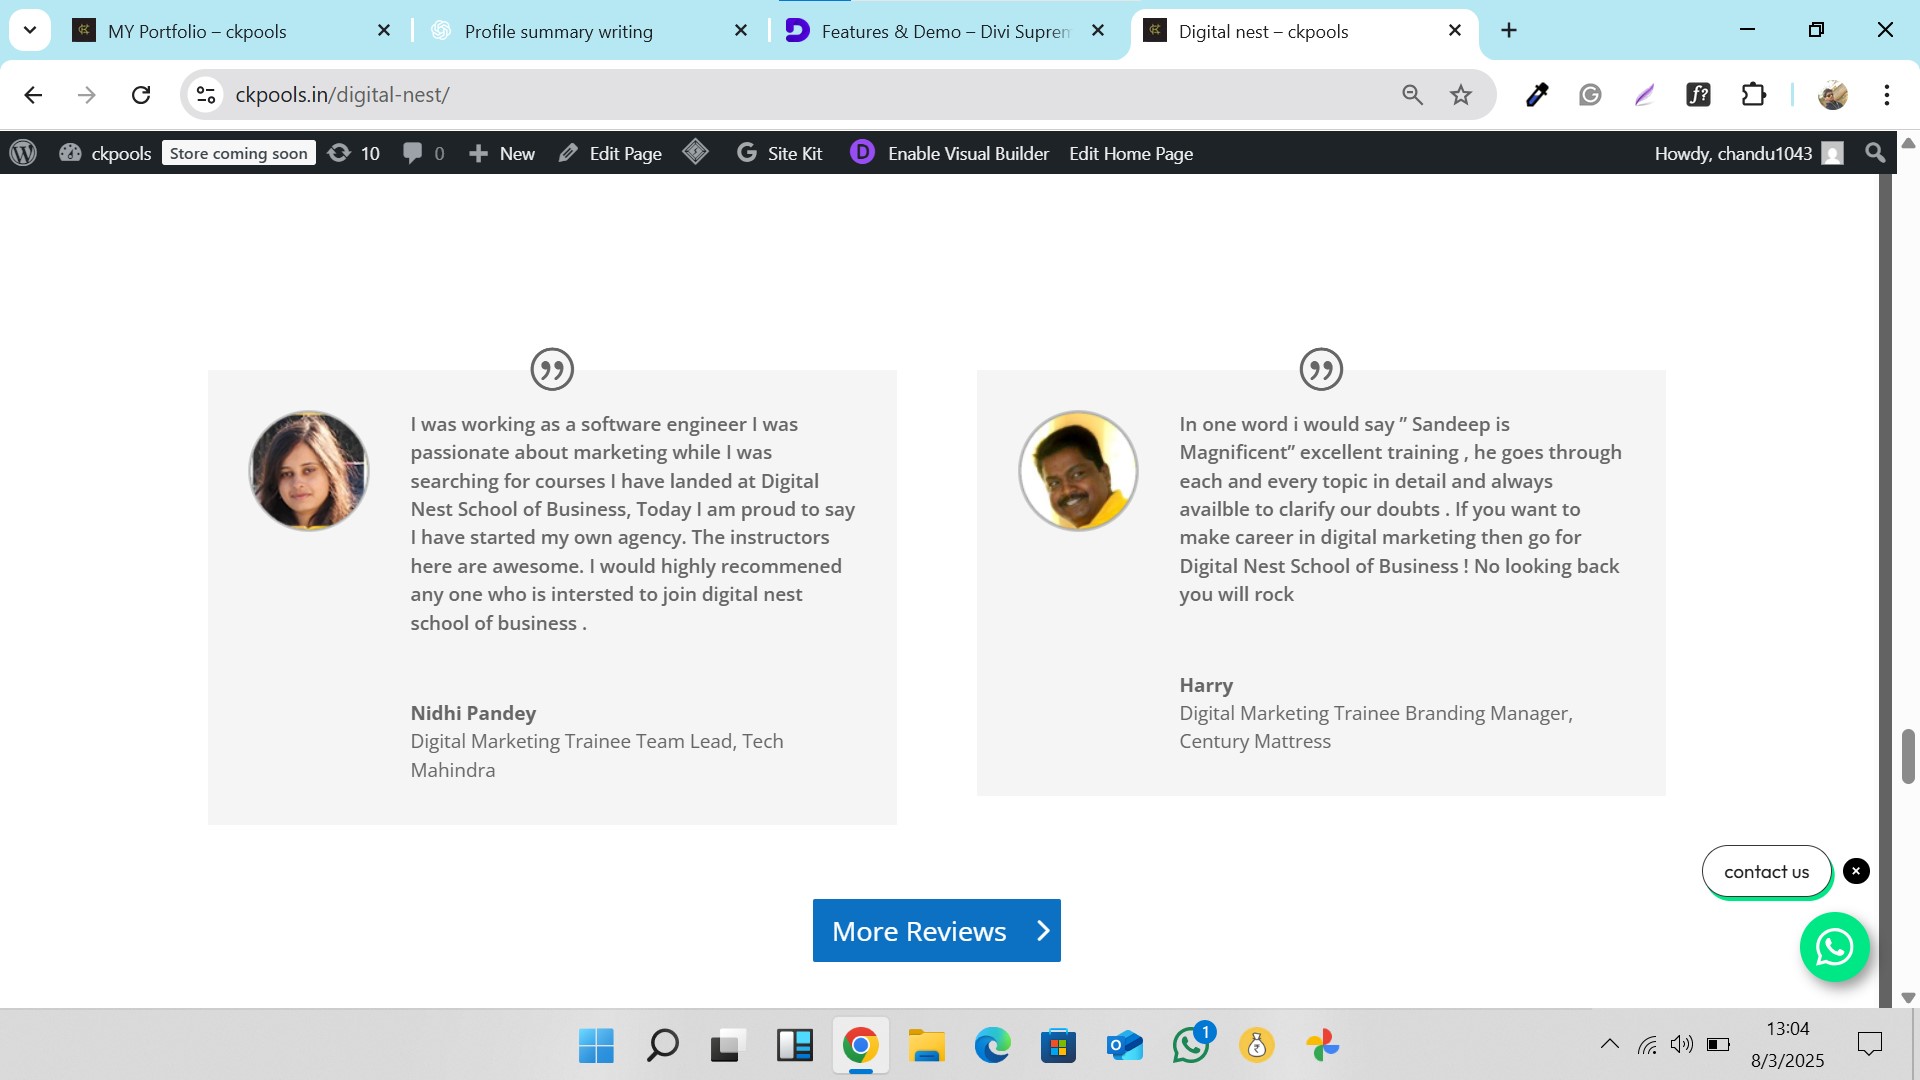Viewport: 1920px width, 1080px height.
Task: Open the Chrome three-dot menu
Action: point(1886,95)
